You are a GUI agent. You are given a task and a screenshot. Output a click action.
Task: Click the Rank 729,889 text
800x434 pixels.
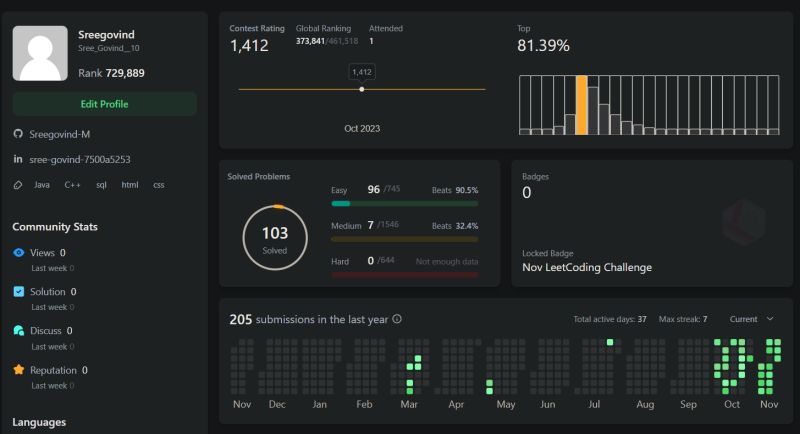(111, 73)
